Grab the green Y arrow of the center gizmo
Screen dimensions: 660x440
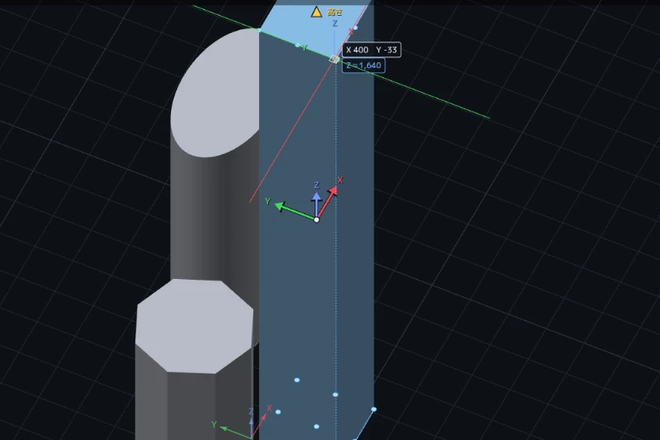(x=295, y=211)
